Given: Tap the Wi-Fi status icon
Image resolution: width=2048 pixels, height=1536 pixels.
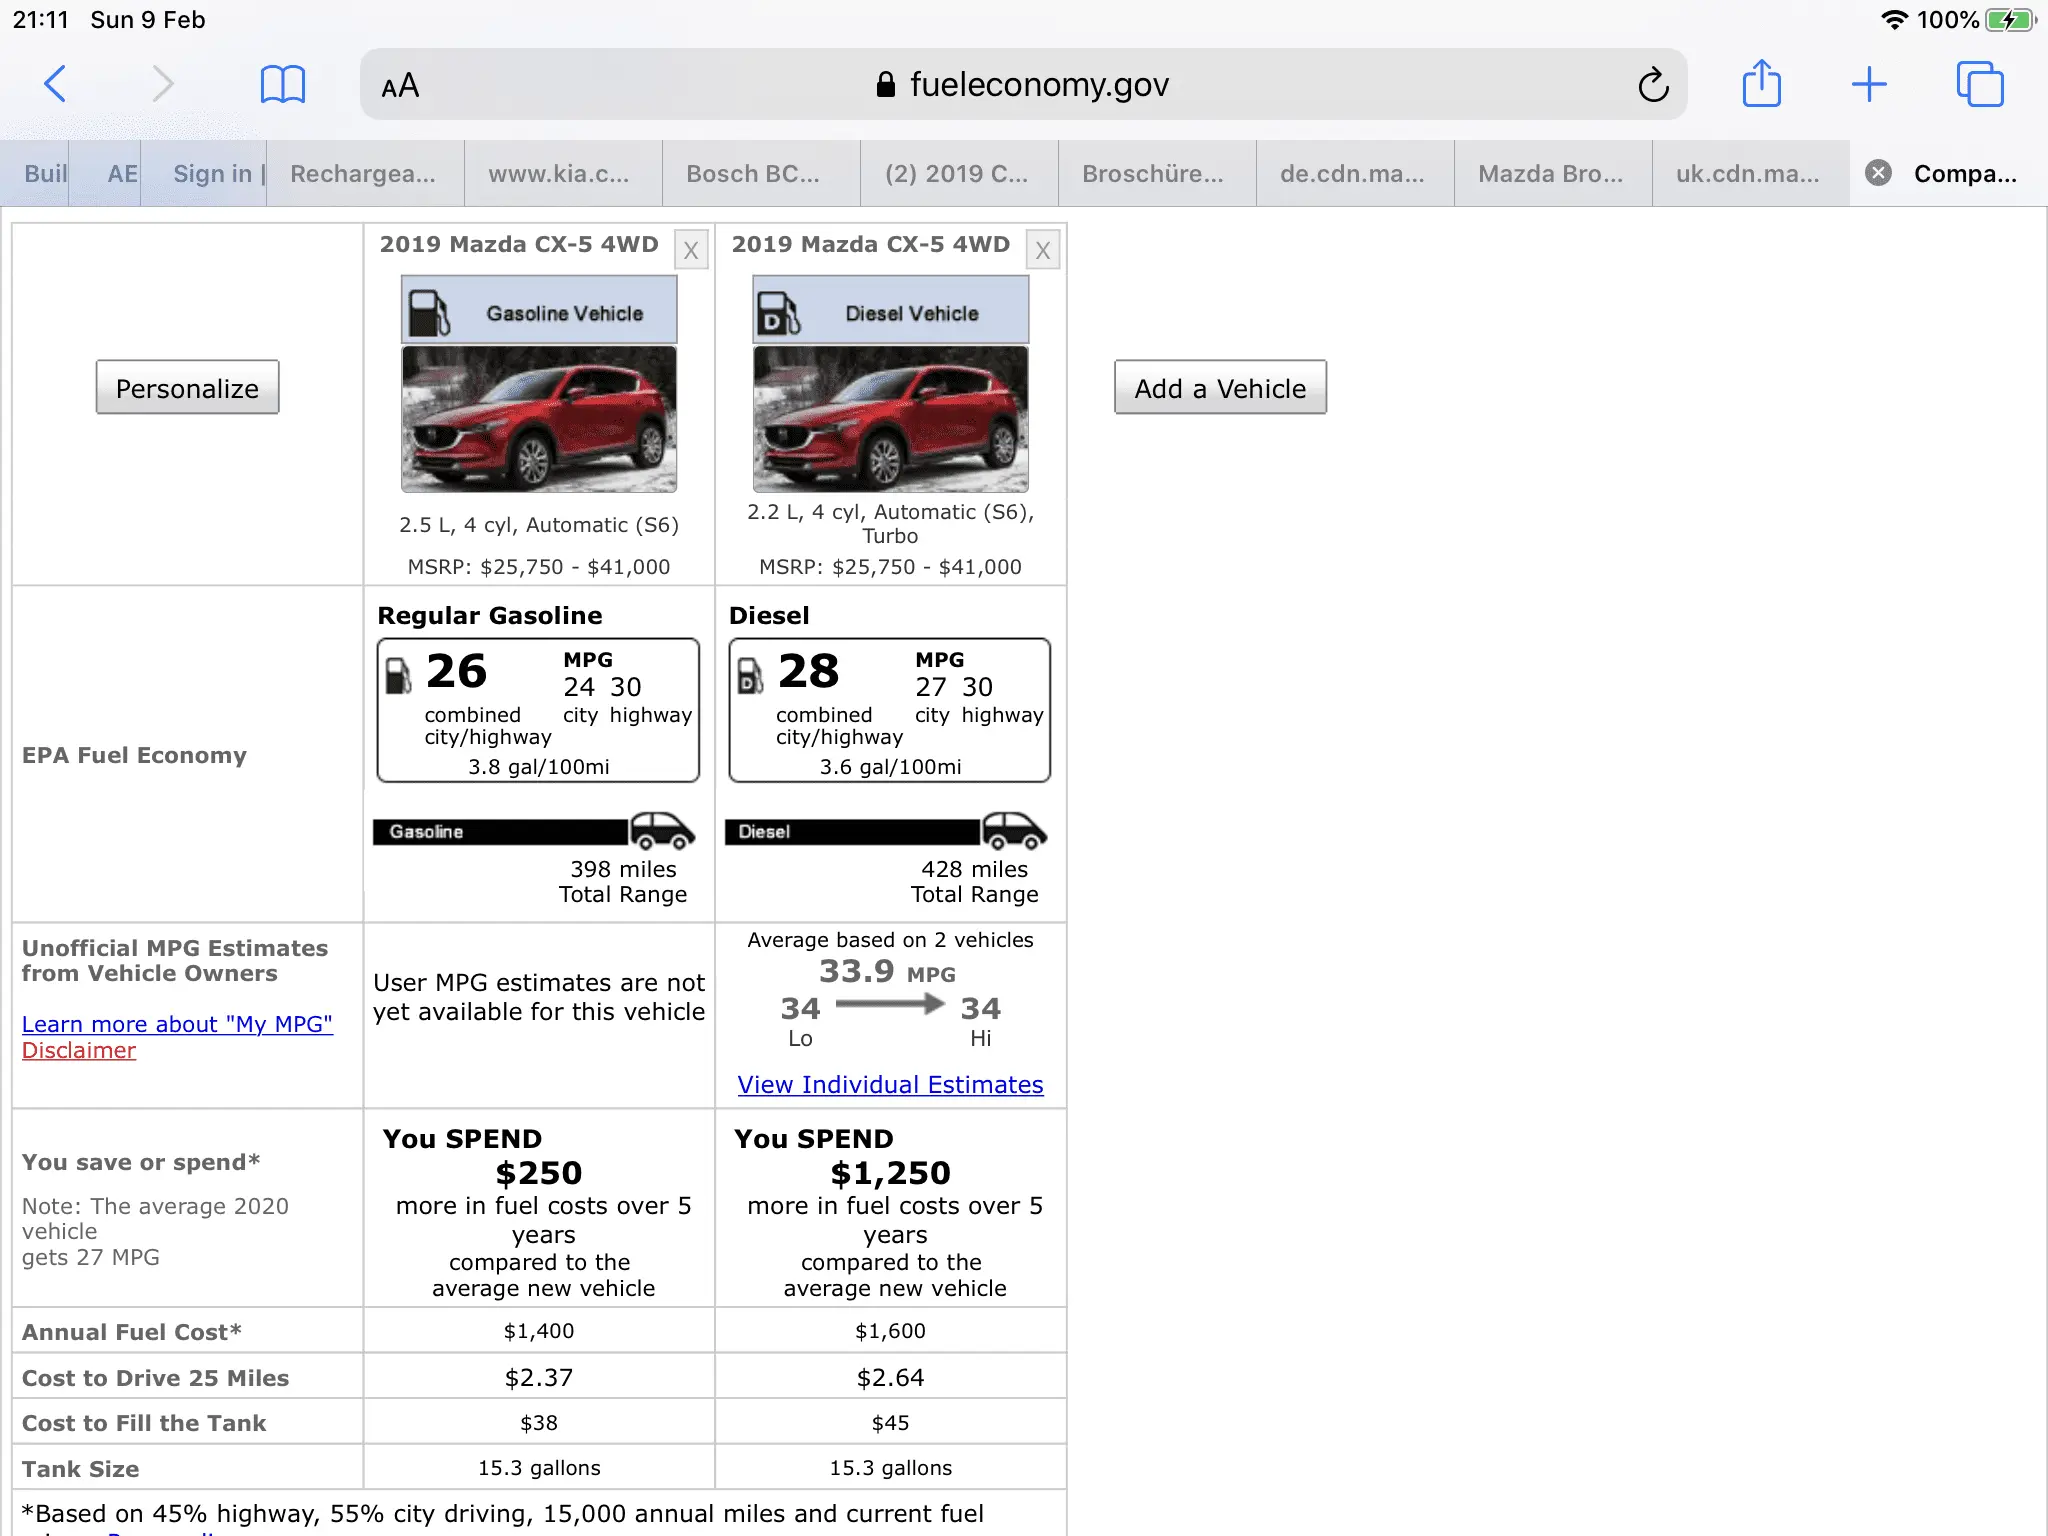Looking at the screenshot, I should (1894, 20).
